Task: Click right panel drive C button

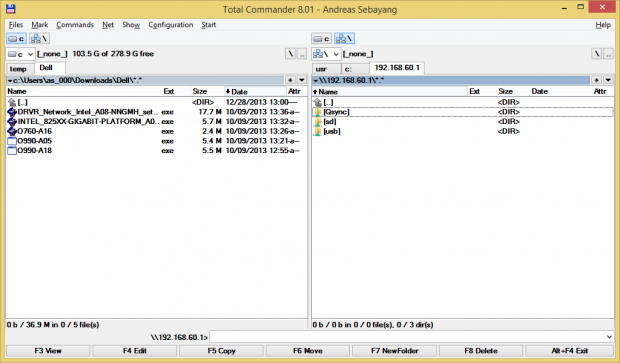Action: point(321,38)
